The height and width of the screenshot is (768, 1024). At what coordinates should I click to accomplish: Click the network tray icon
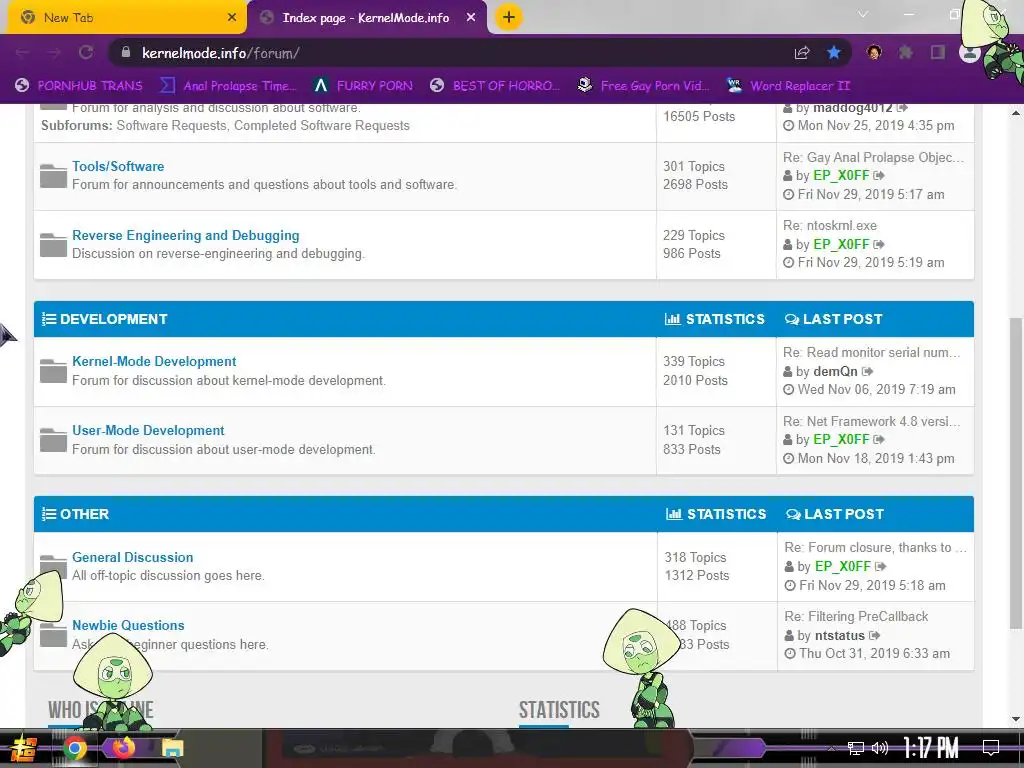click(856, 748)
